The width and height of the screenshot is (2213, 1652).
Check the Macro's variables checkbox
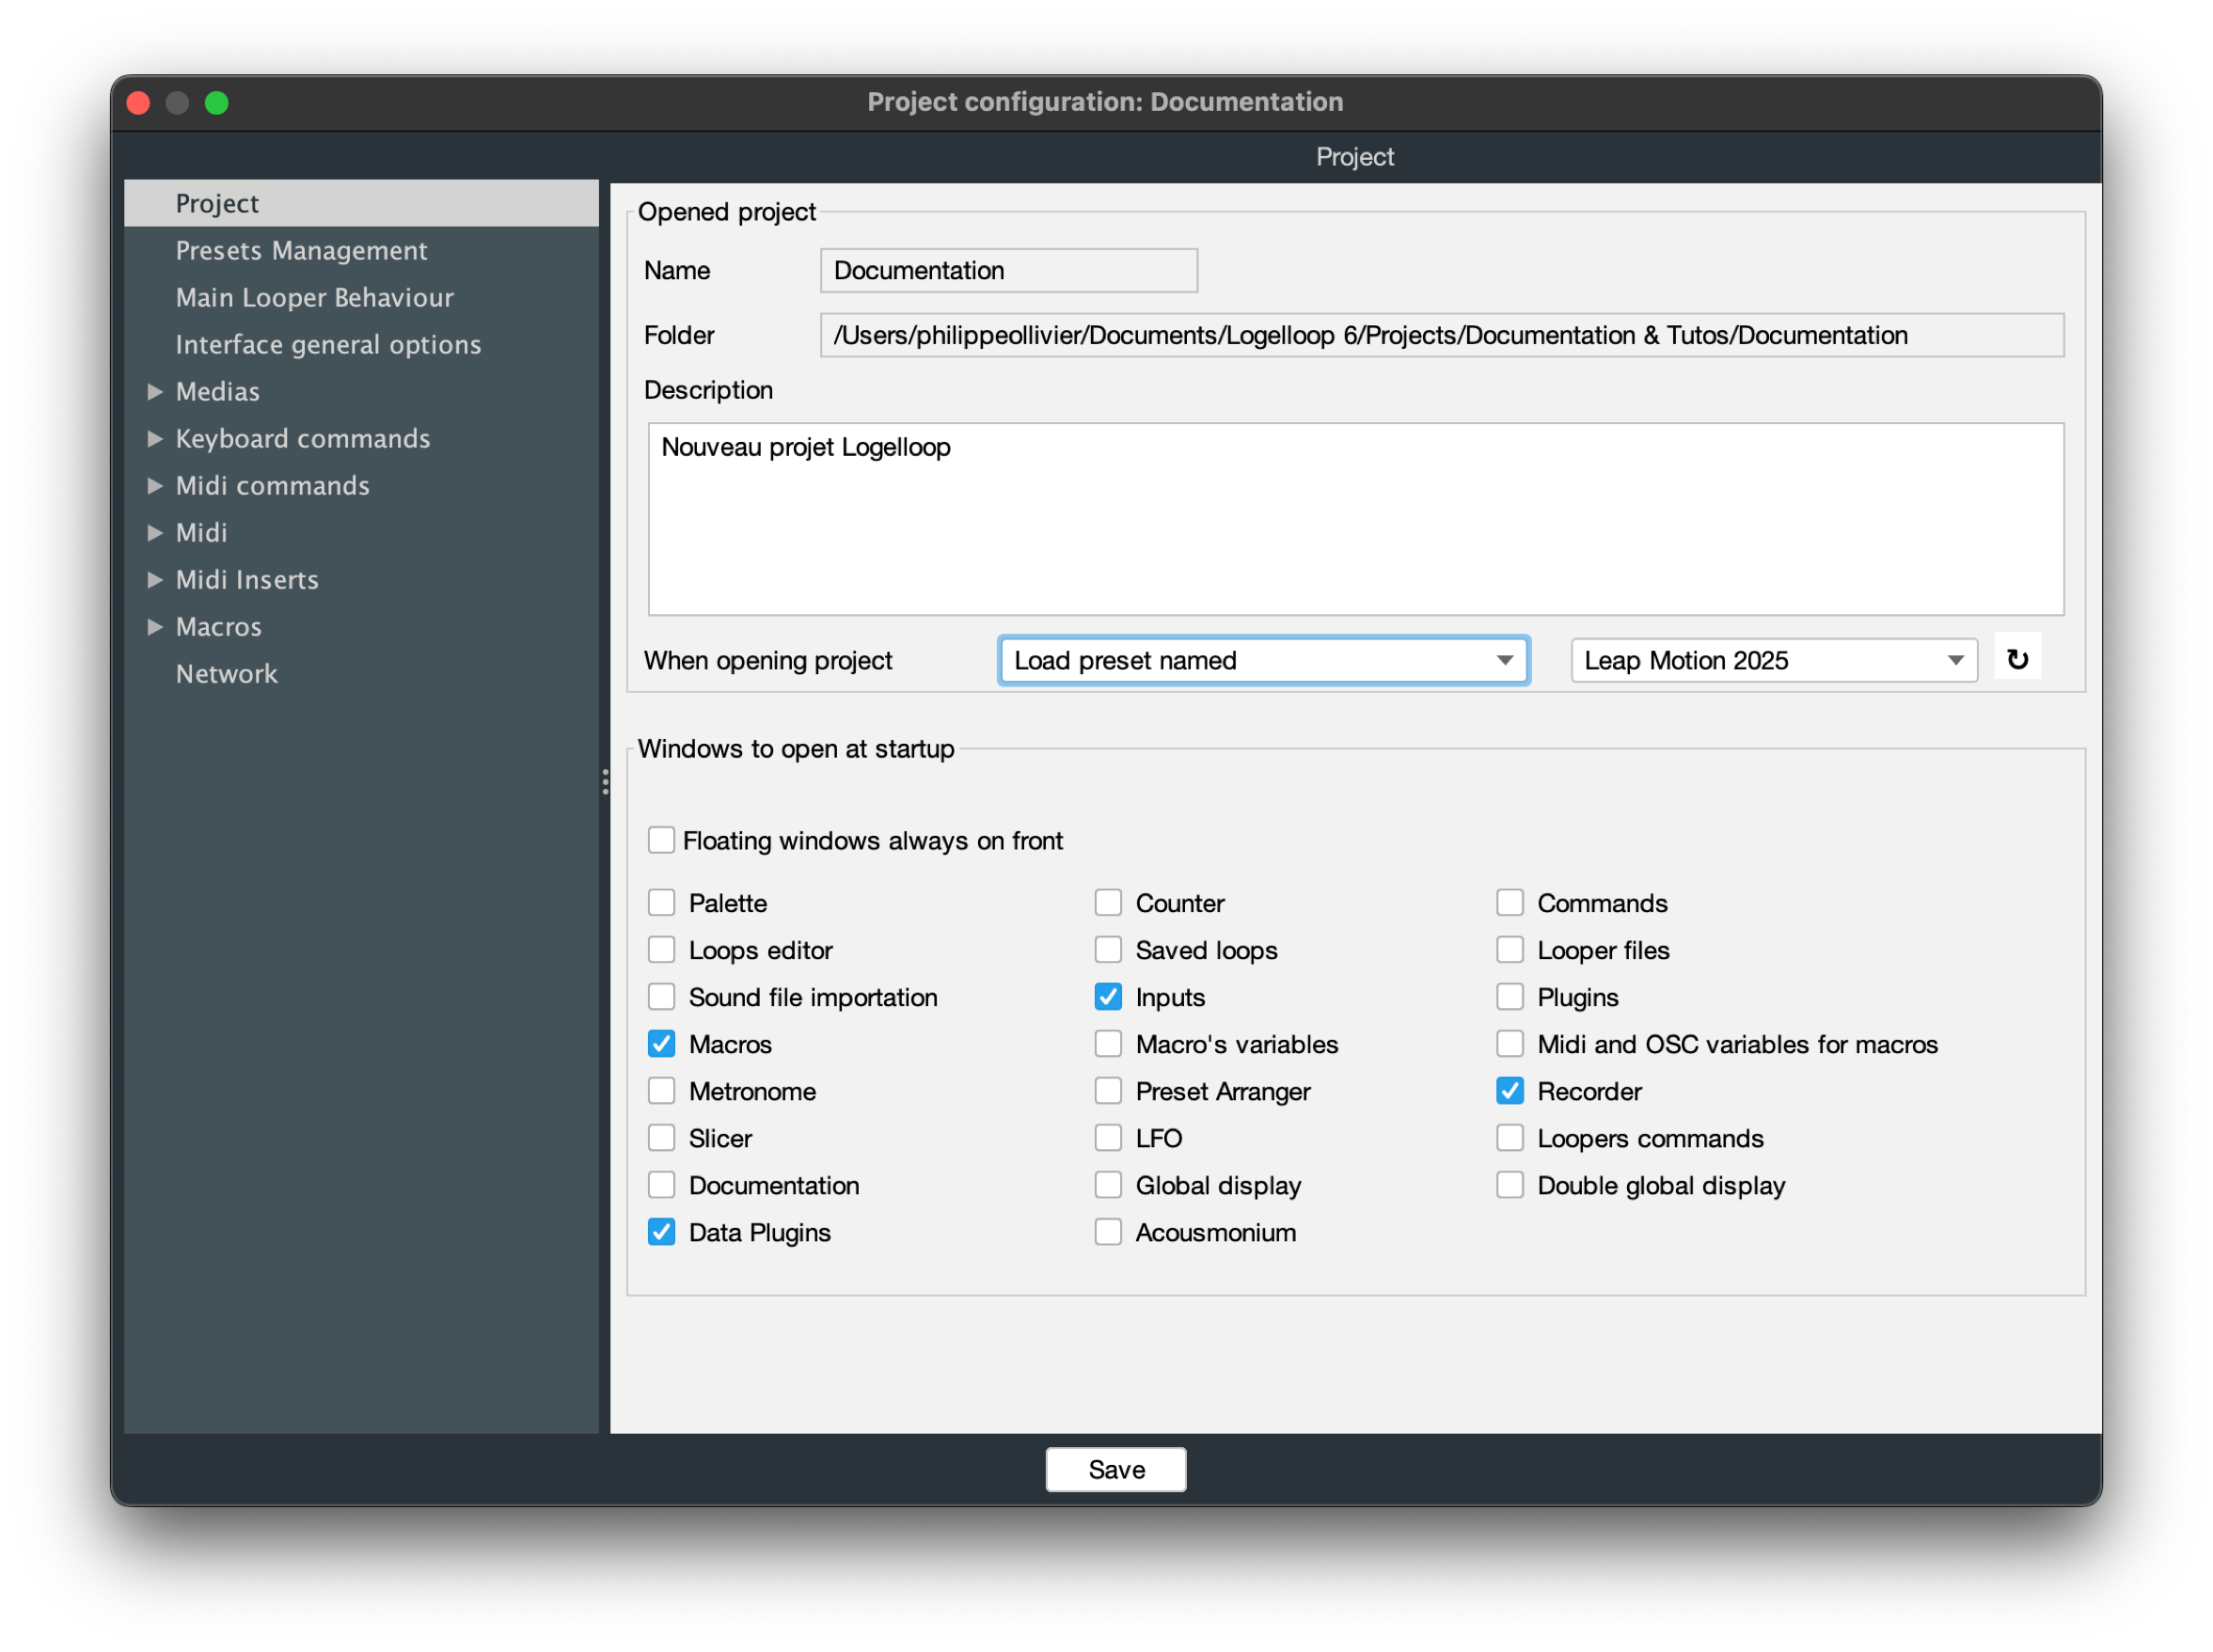(1108, 1043)
